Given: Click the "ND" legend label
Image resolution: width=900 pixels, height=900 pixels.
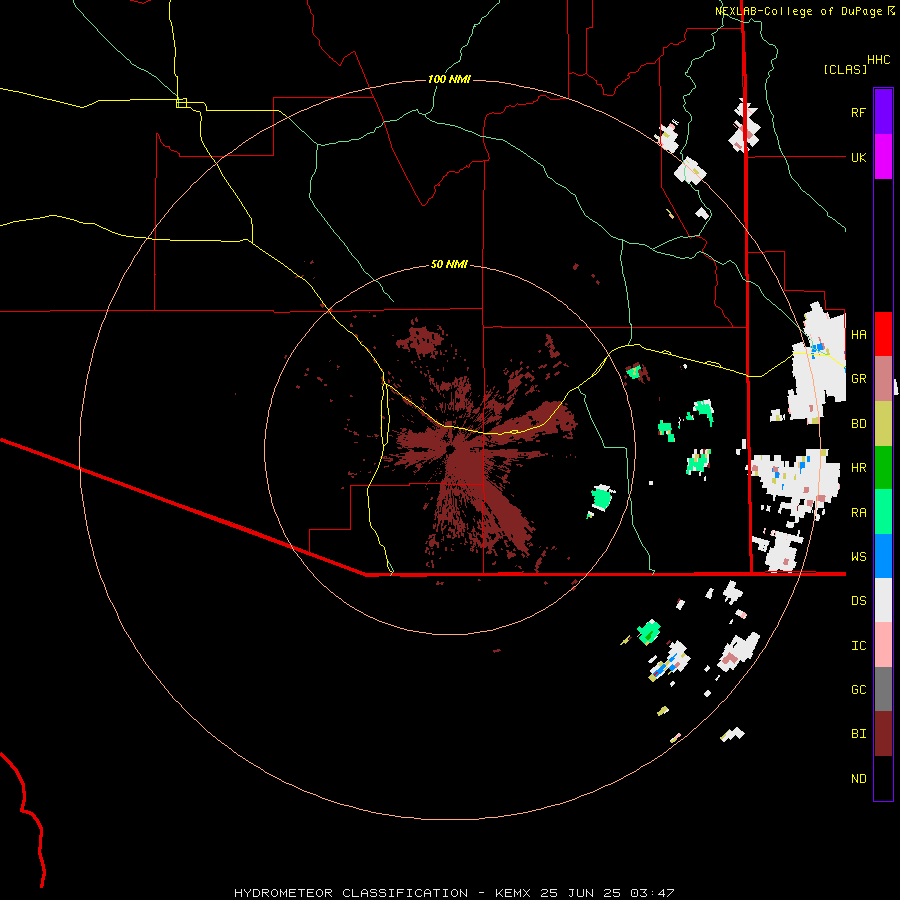Looking at the screenshot, I should 858,779.
